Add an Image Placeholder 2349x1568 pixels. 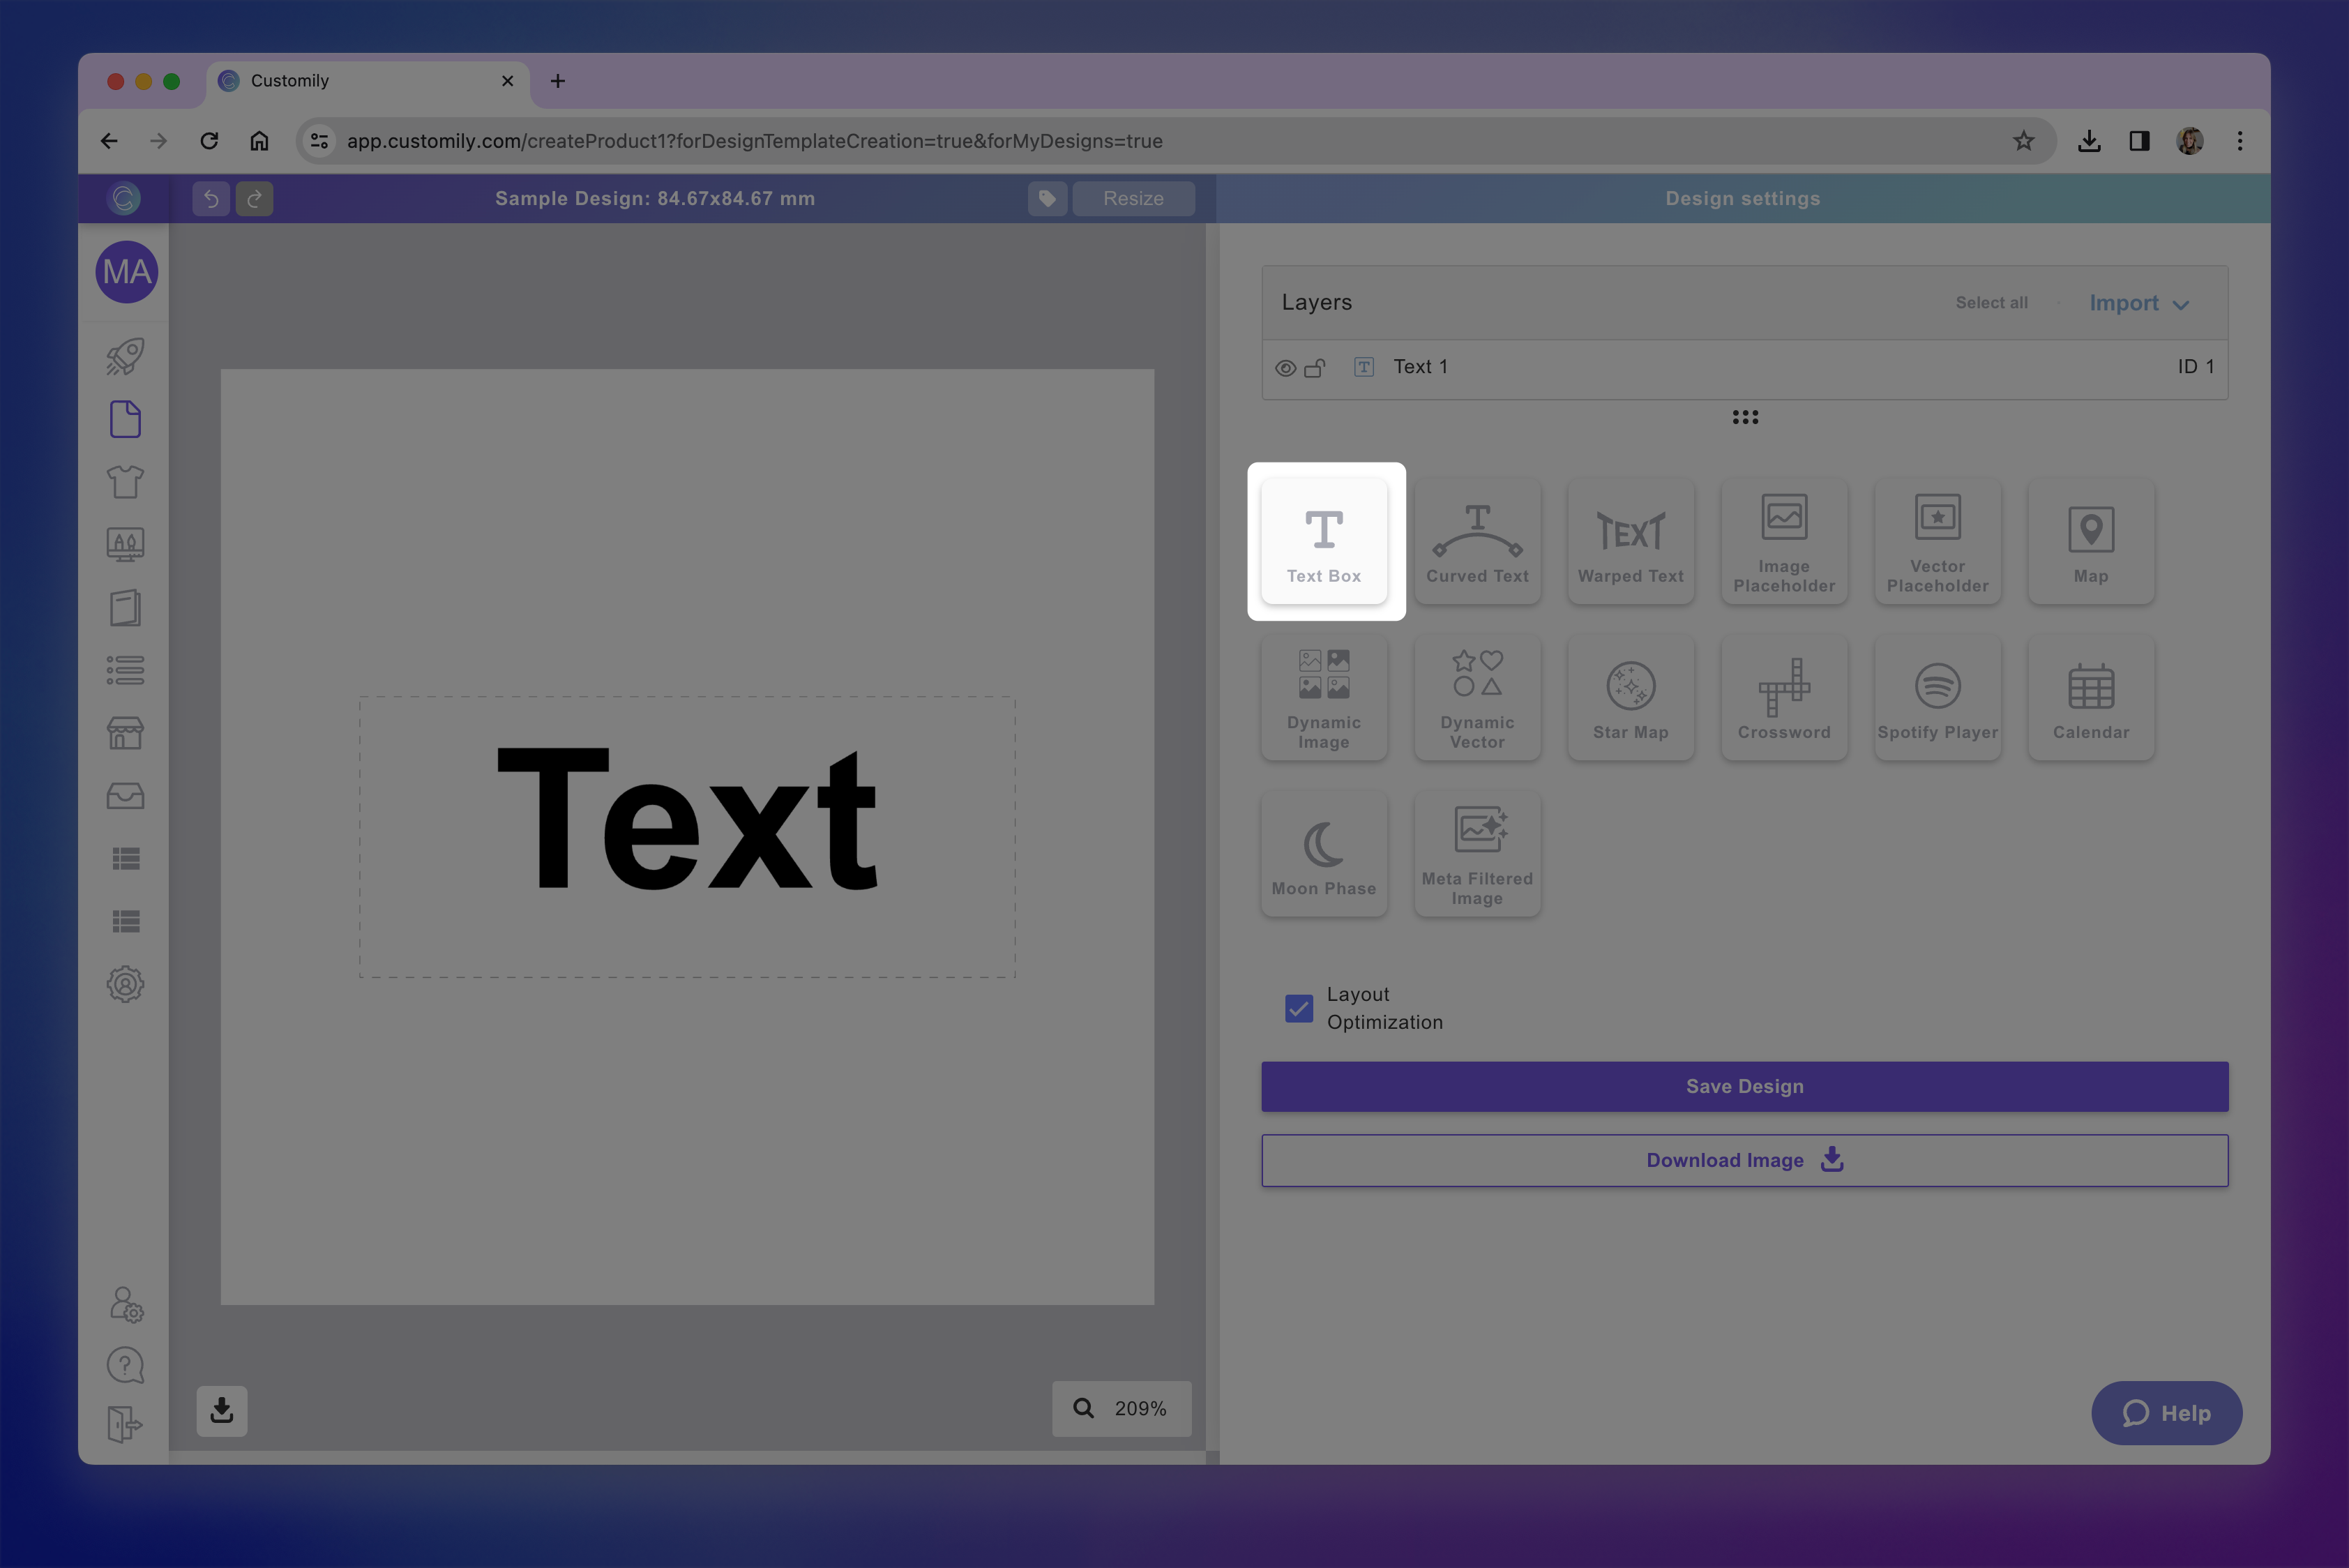click(x=1784, y=541)
